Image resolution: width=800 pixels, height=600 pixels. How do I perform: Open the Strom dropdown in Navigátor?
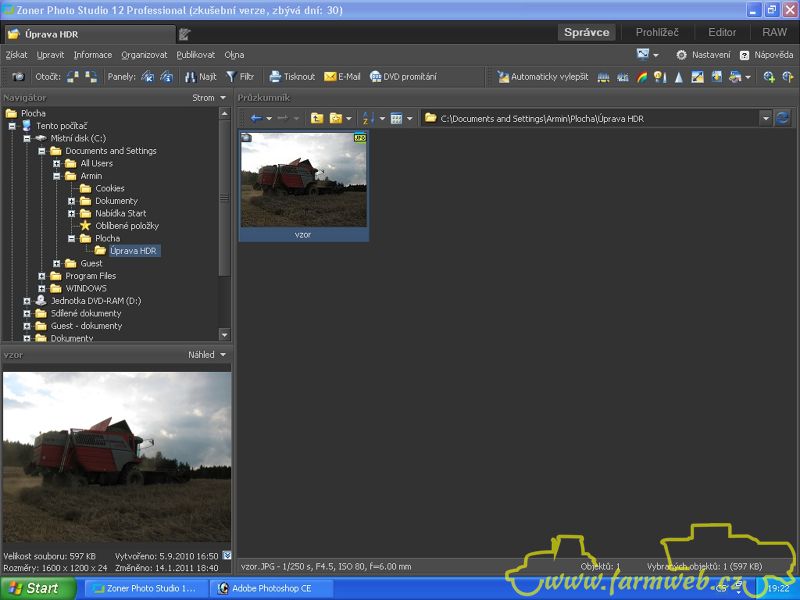pyautogui.click(x=209, y=98)
